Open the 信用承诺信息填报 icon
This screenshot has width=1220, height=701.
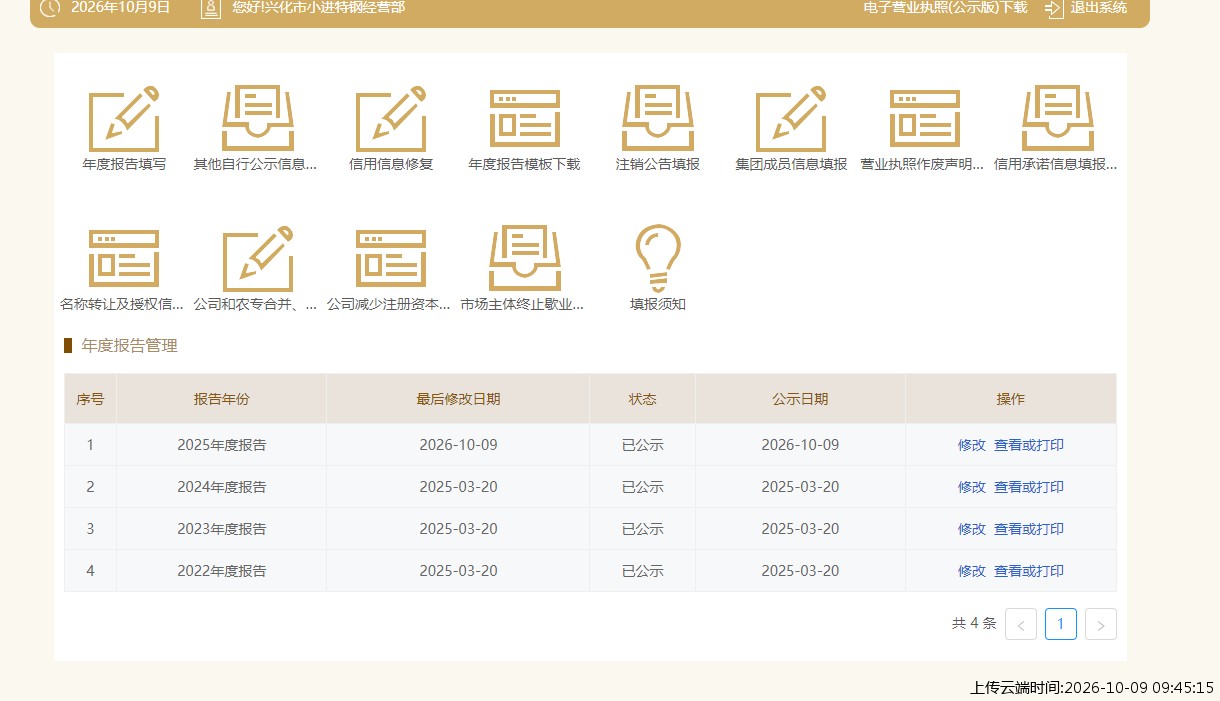point(1057,119)
